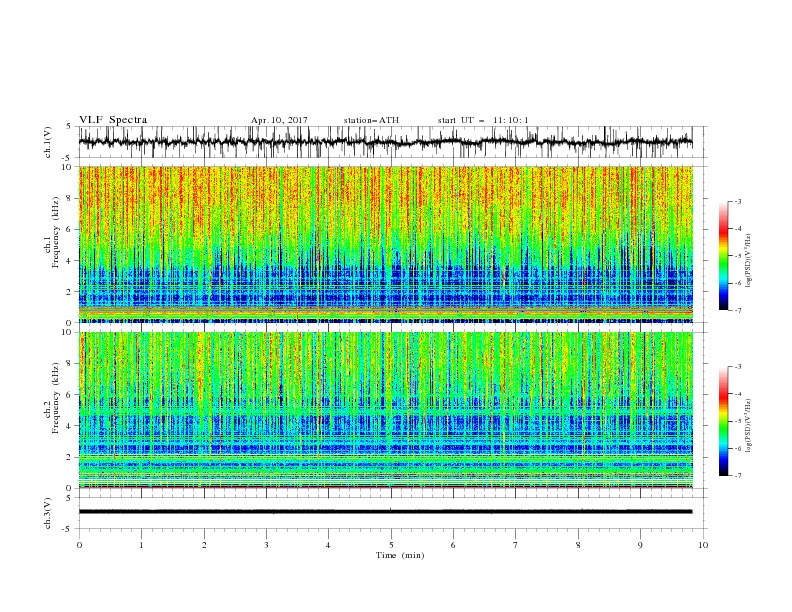The image size is (792, 612).
Task: Select the "start UT = 11:10:1" header text
Action: [483, 120]
